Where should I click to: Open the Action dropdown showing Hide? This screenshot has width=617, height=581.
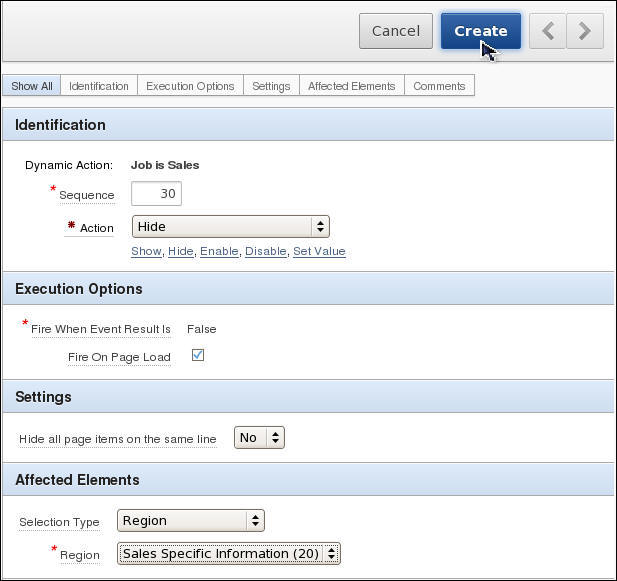pos(230,227)
